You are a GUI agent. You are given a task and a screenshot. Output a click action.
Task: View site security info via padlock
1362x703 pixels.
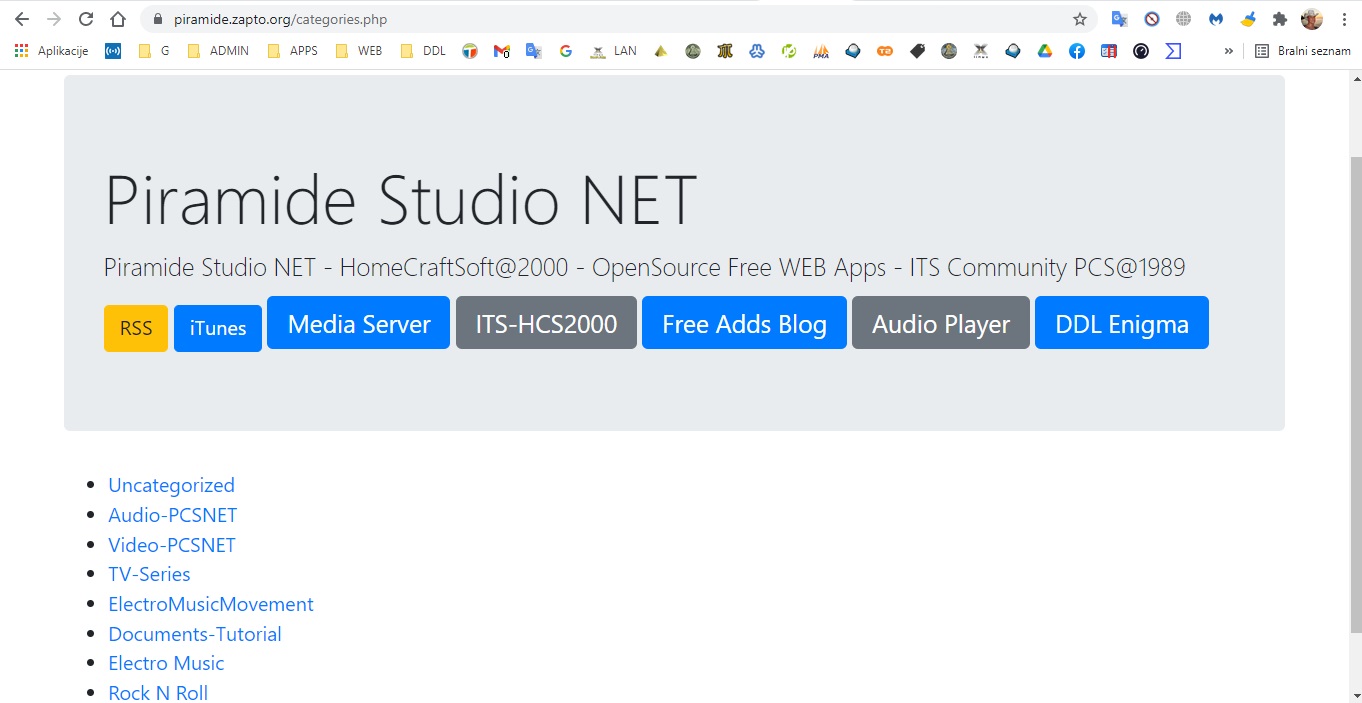coord(157,19)
